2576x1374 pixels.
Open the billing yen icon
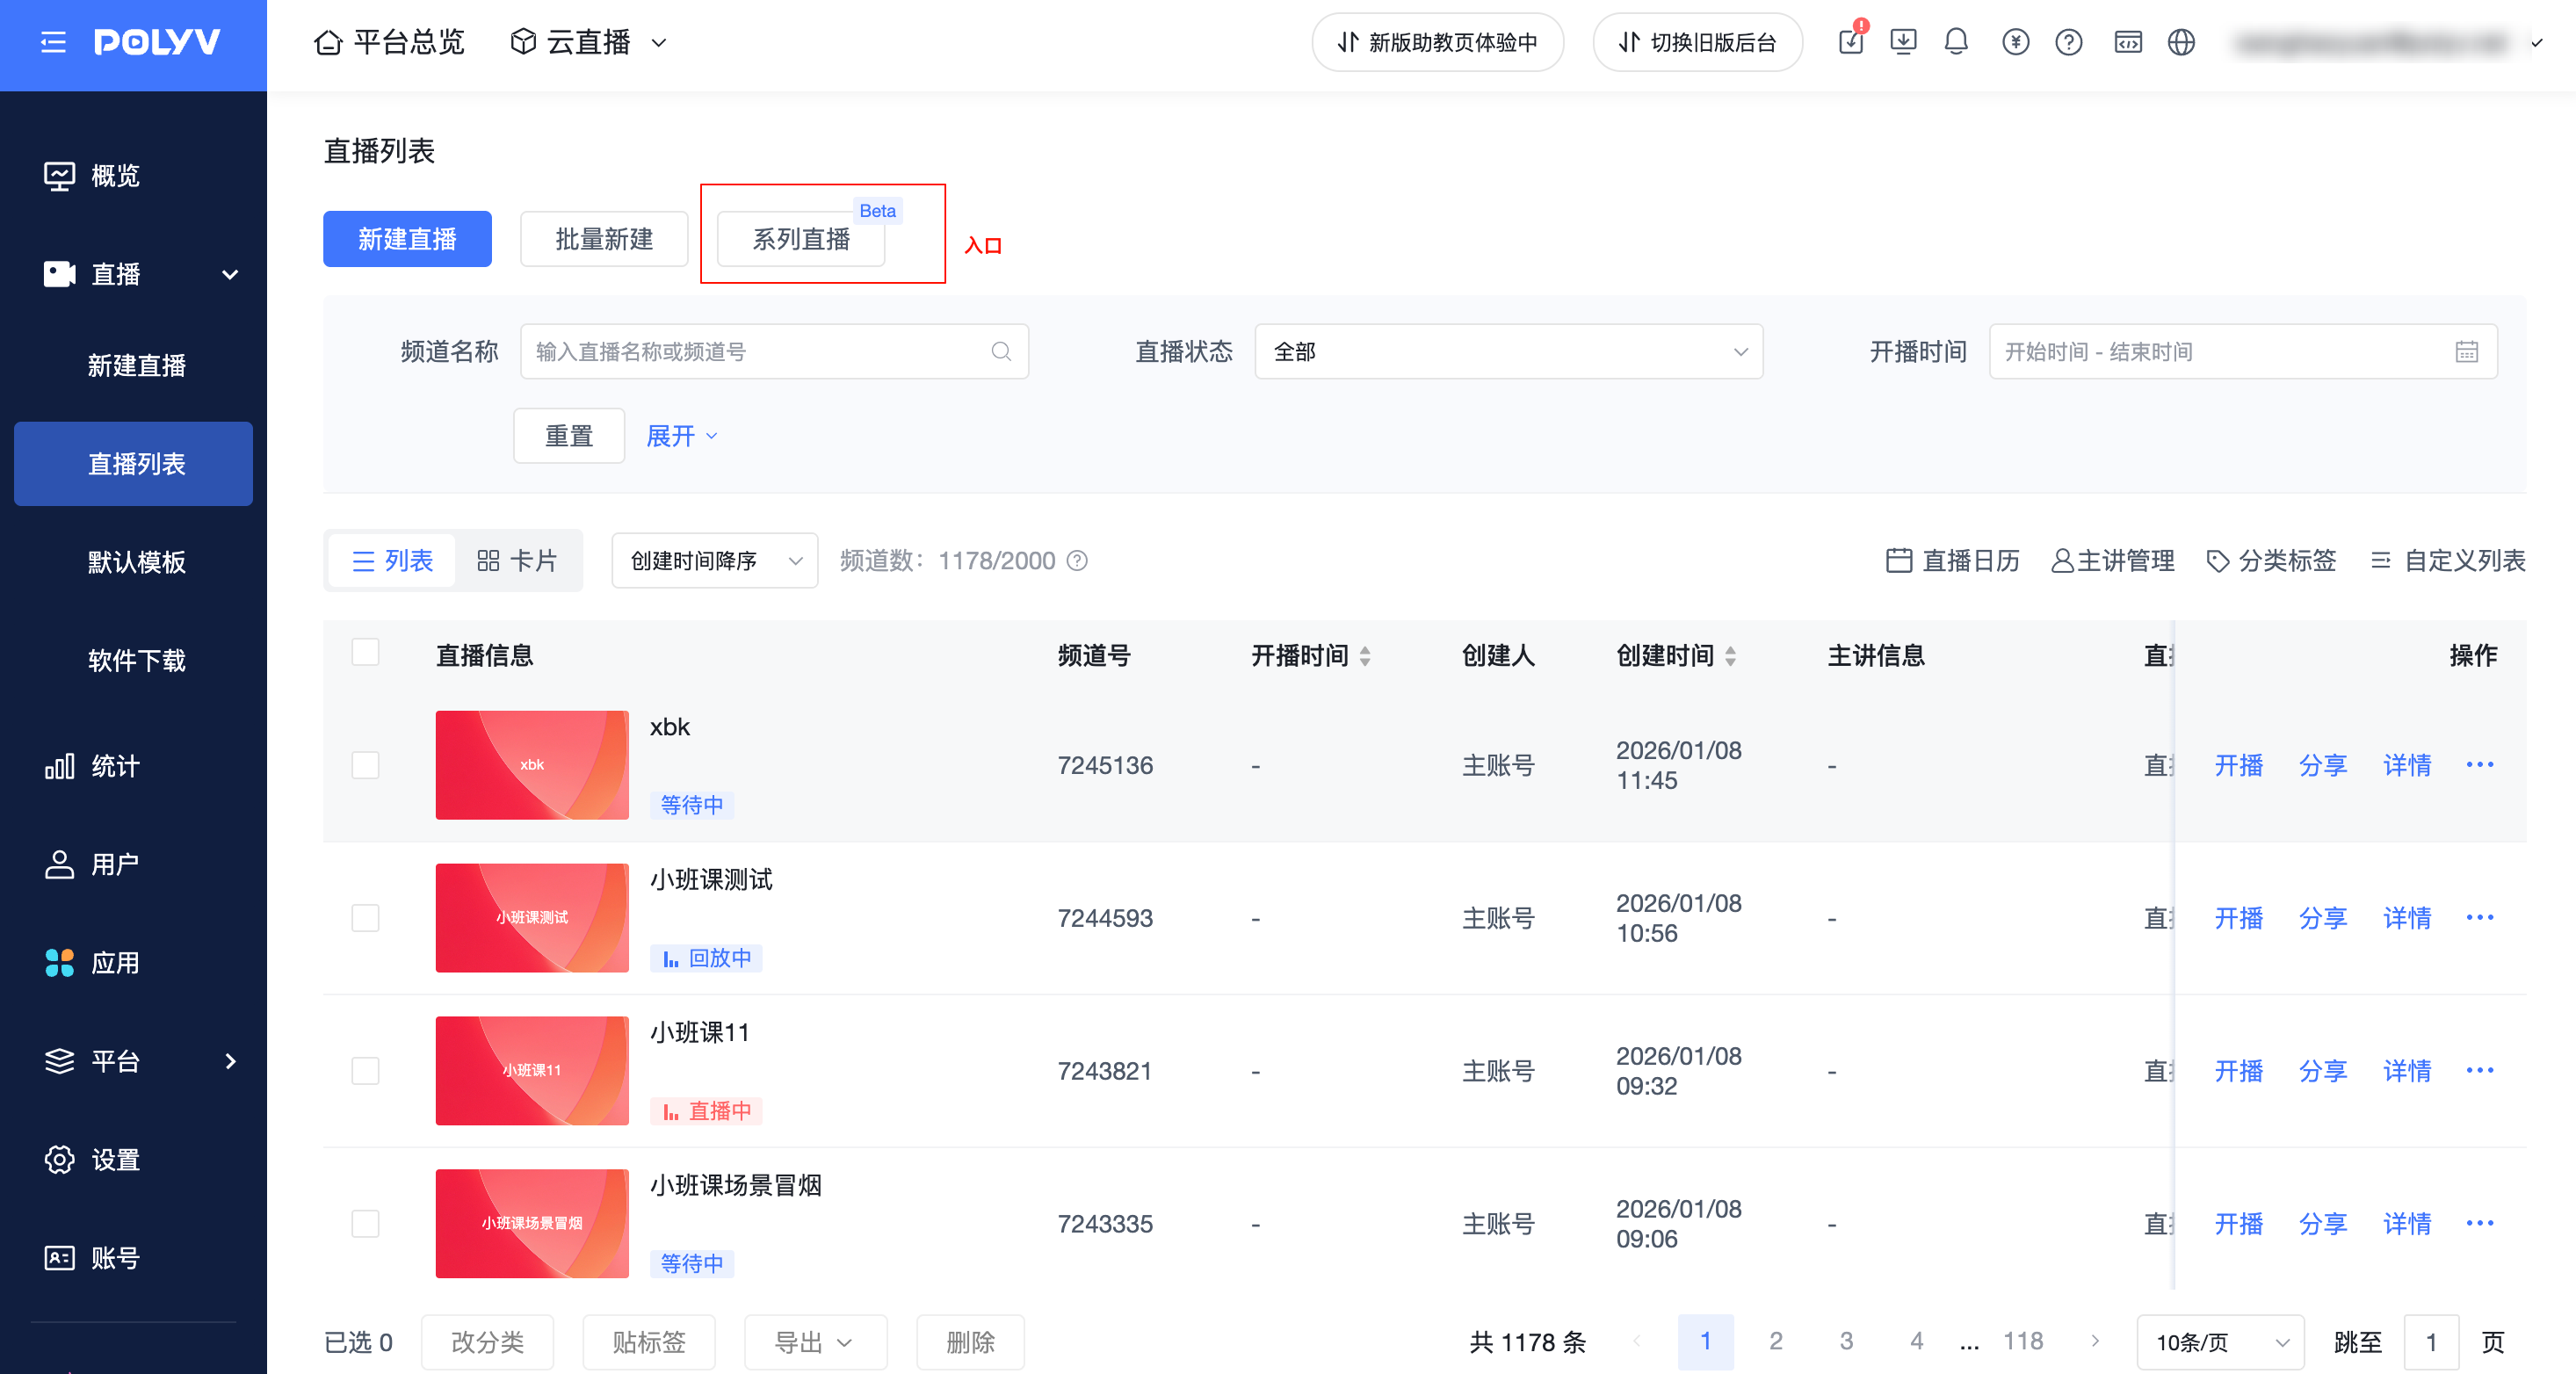click(x=2015, y=42)
